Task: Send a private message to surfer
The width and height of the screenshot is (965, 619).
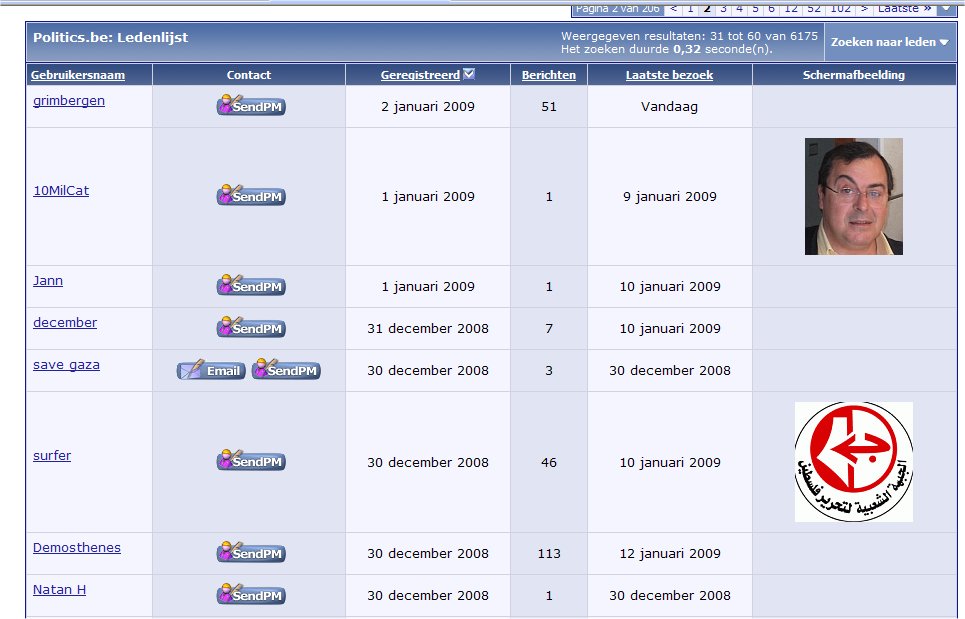Action: coord(251,462)
